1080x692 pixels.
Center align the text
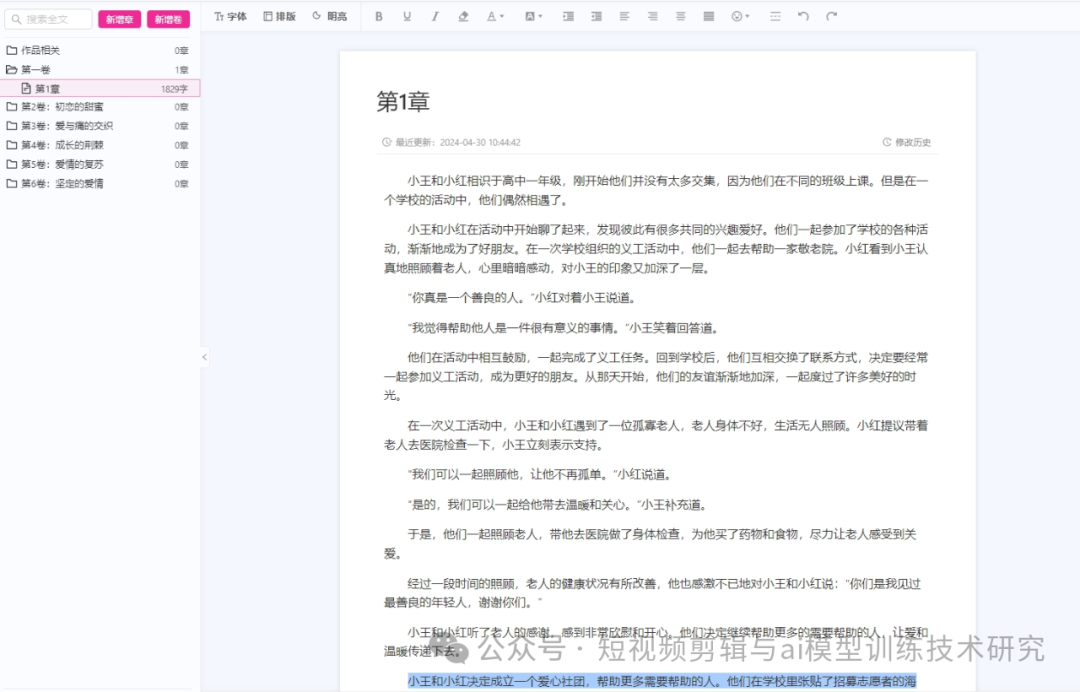coord(681,17)
